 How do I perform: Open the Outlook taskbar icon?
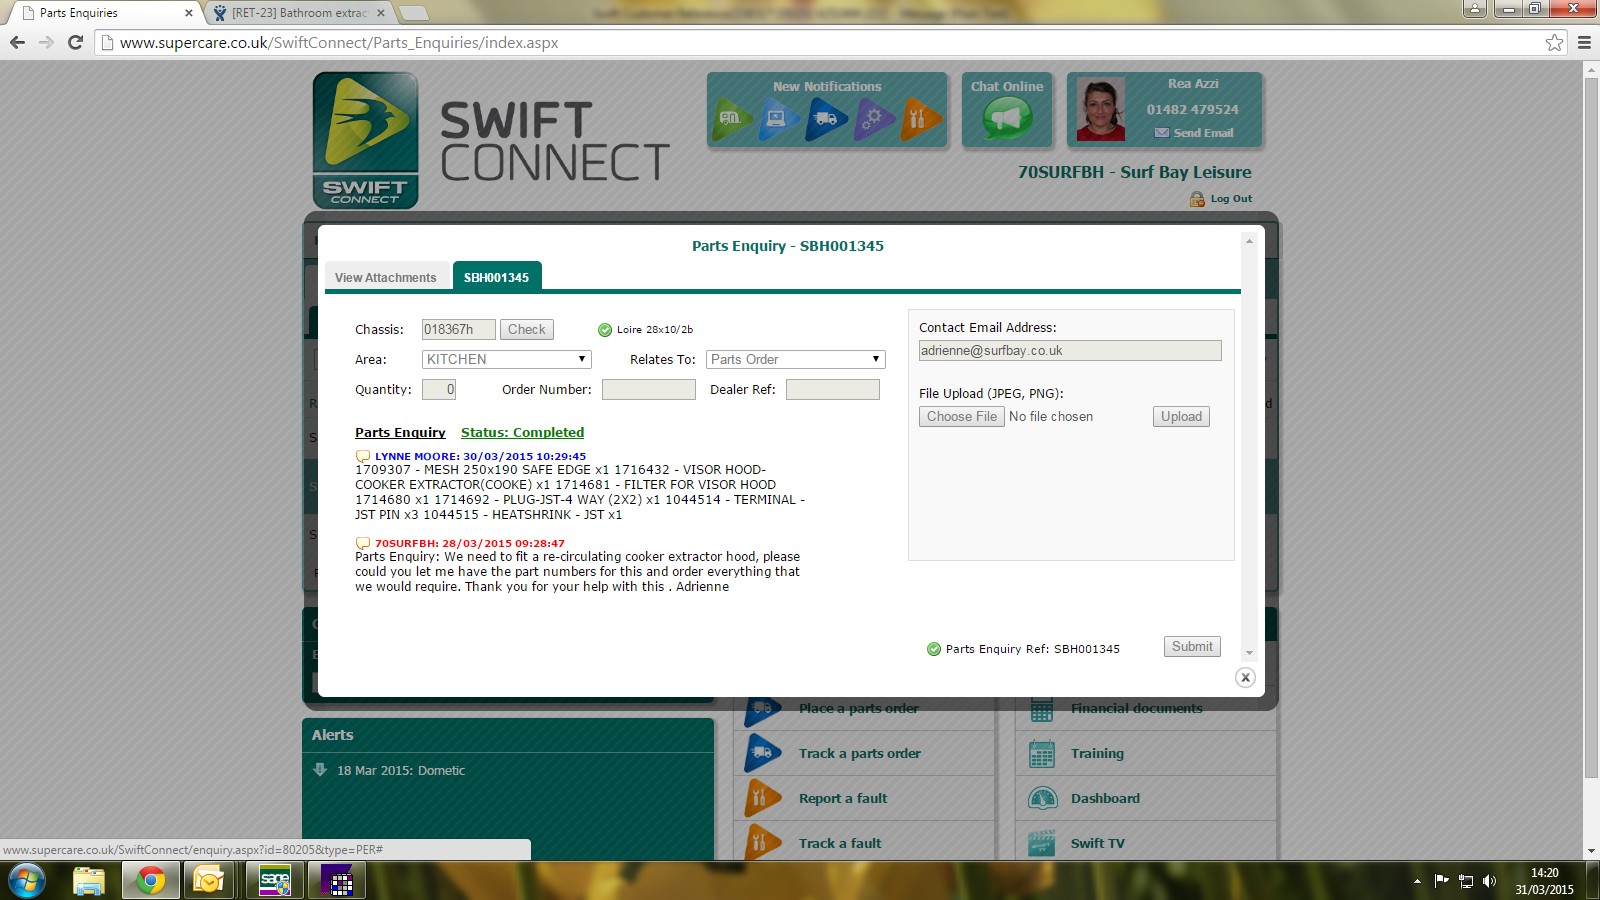click(x=210, y=881)
